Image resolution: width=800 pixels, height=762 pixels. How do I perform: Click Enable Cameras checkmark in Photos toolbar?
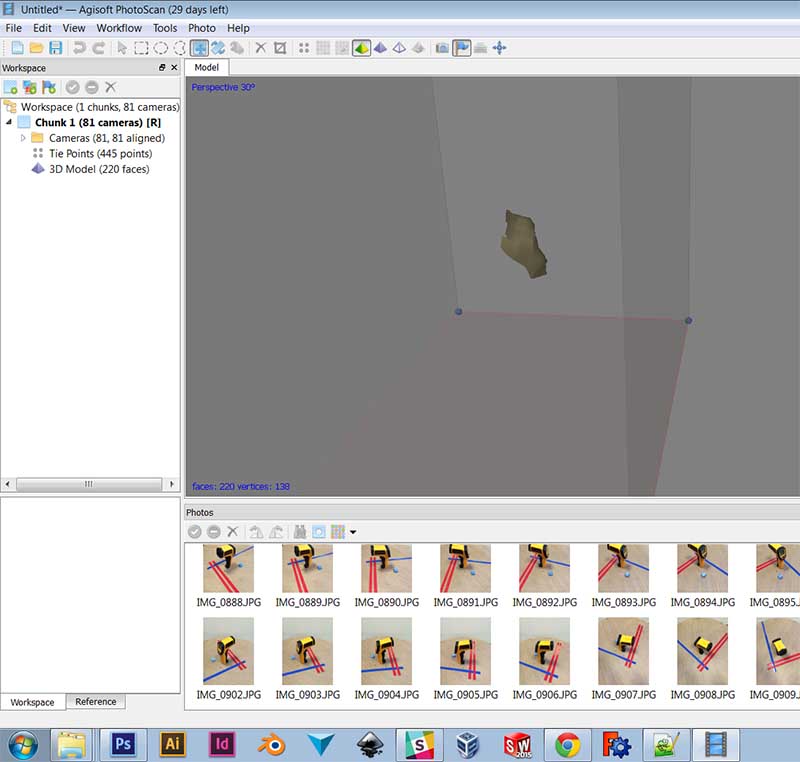(x=194, y=532)
